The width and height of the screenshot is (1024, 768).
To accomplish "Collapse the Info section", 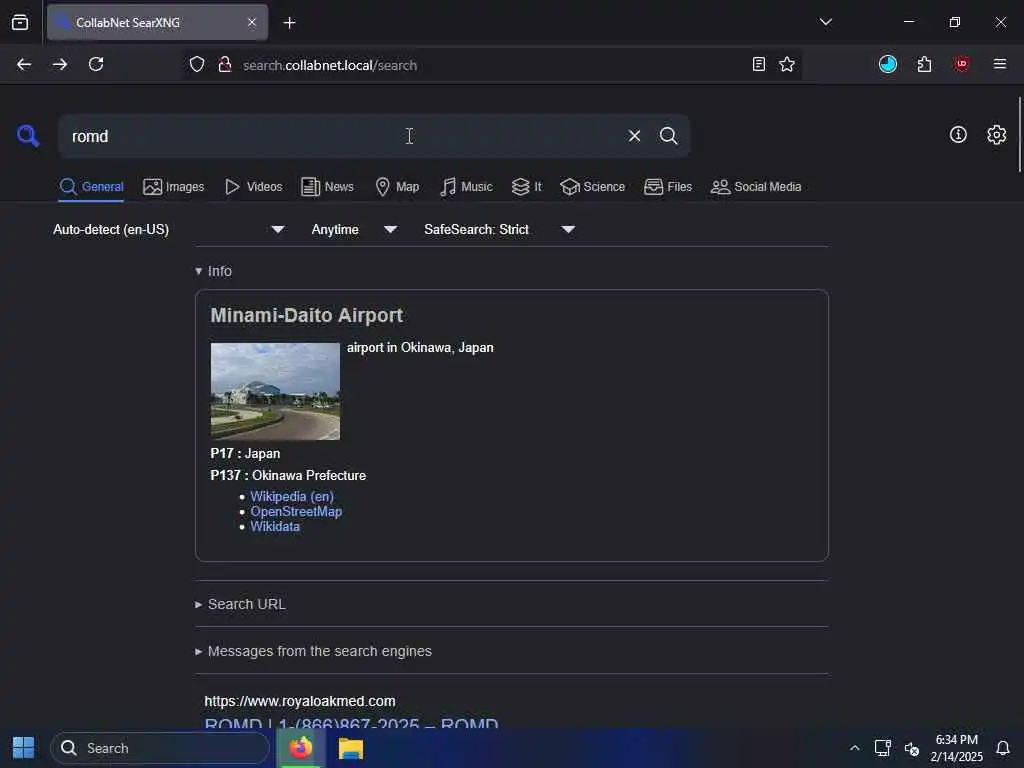I will pyautogui.click(x=214, y=271).
